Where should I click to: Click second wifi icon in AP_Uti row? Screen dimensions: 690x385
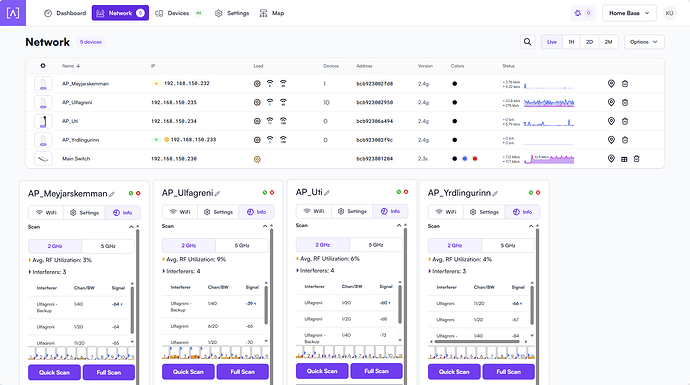283,121
